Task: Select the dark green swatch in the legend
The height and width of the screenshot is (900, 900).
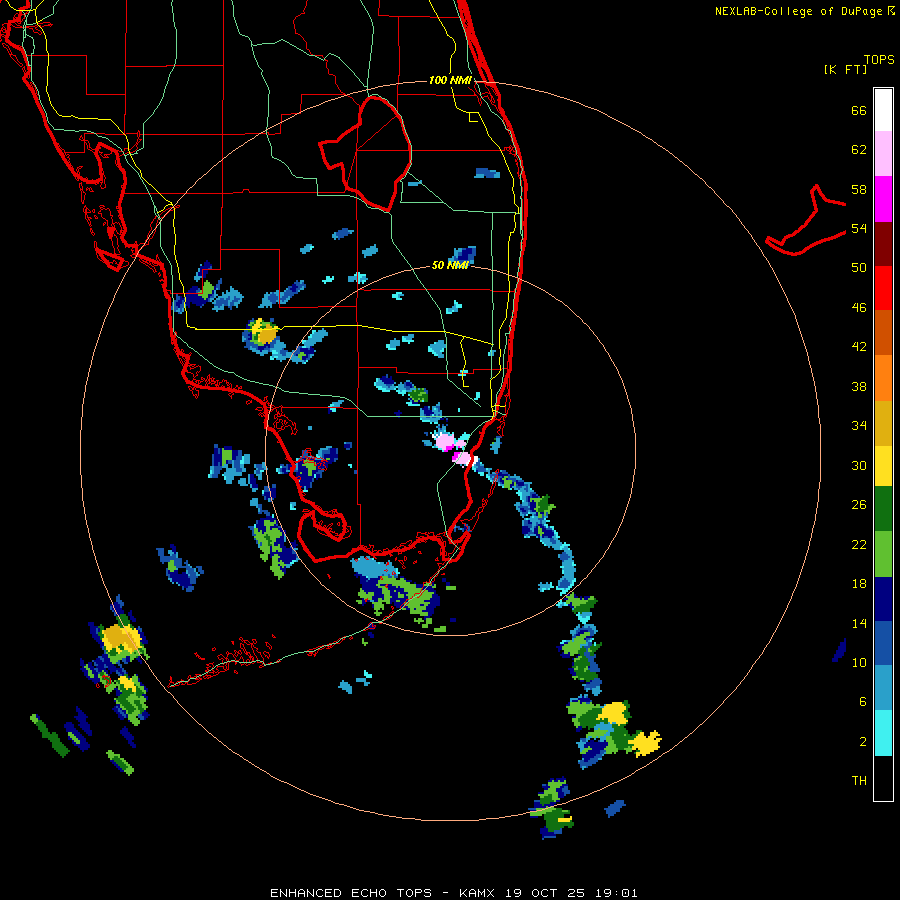Action: (883, 509)
